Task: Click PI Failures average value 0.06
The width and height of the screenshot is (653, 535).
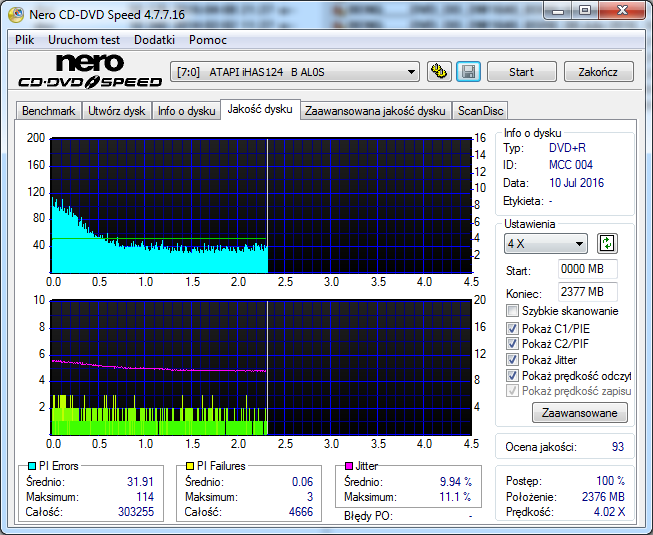Action: [302, 482]
